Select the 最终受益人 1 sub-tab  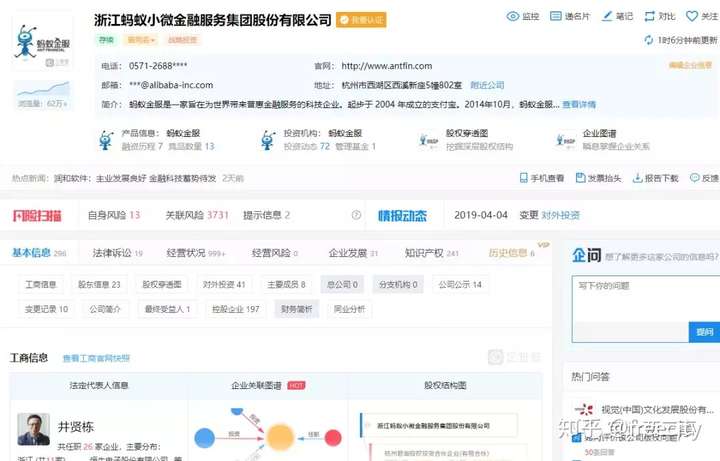(168, 309)
